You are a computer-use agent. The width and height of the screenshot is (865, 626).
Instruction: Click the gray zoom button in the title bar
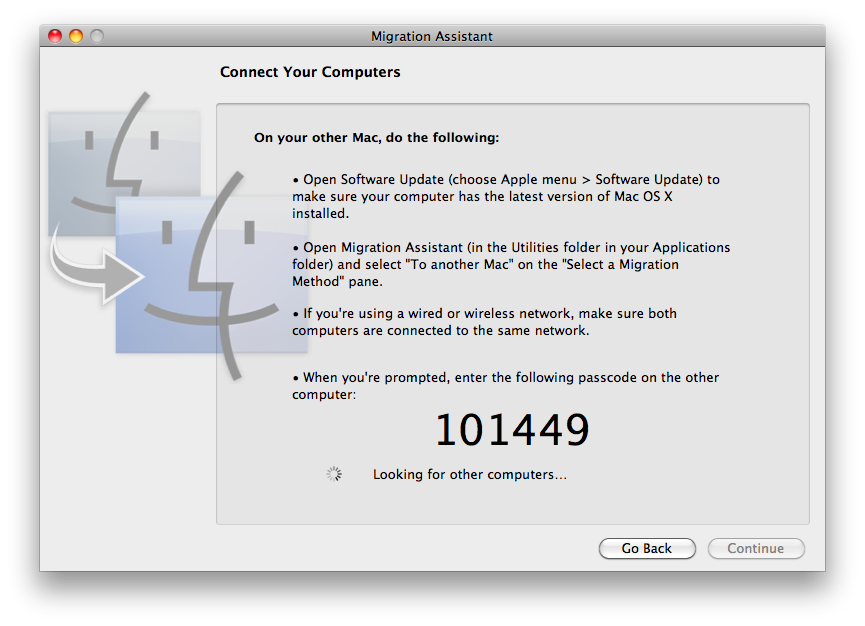tap(97, 36)
